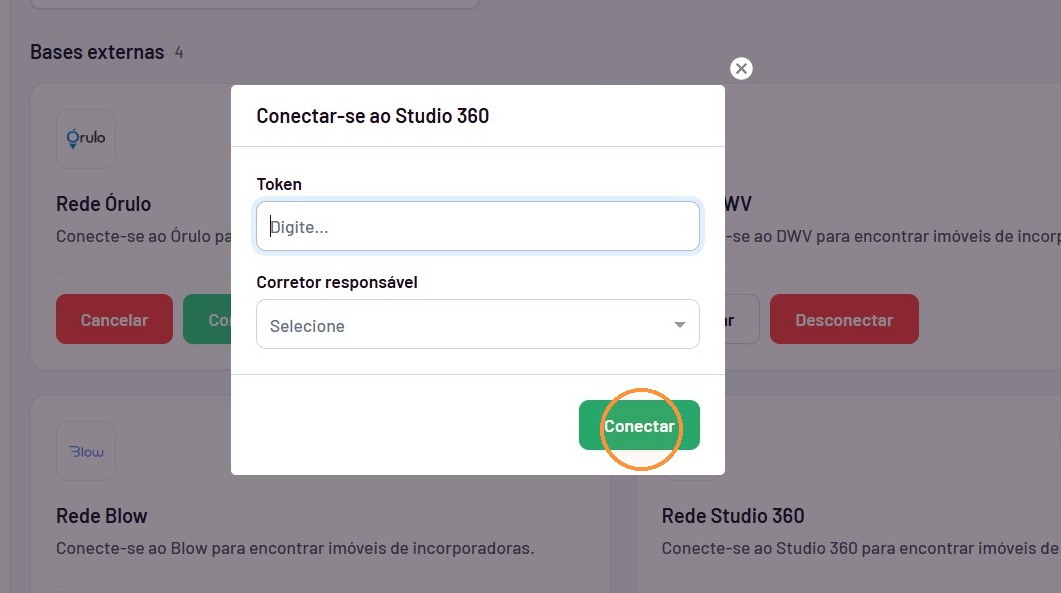Focus the Token input field
The width and height of the screenshot is (1061, 593).
478,226
